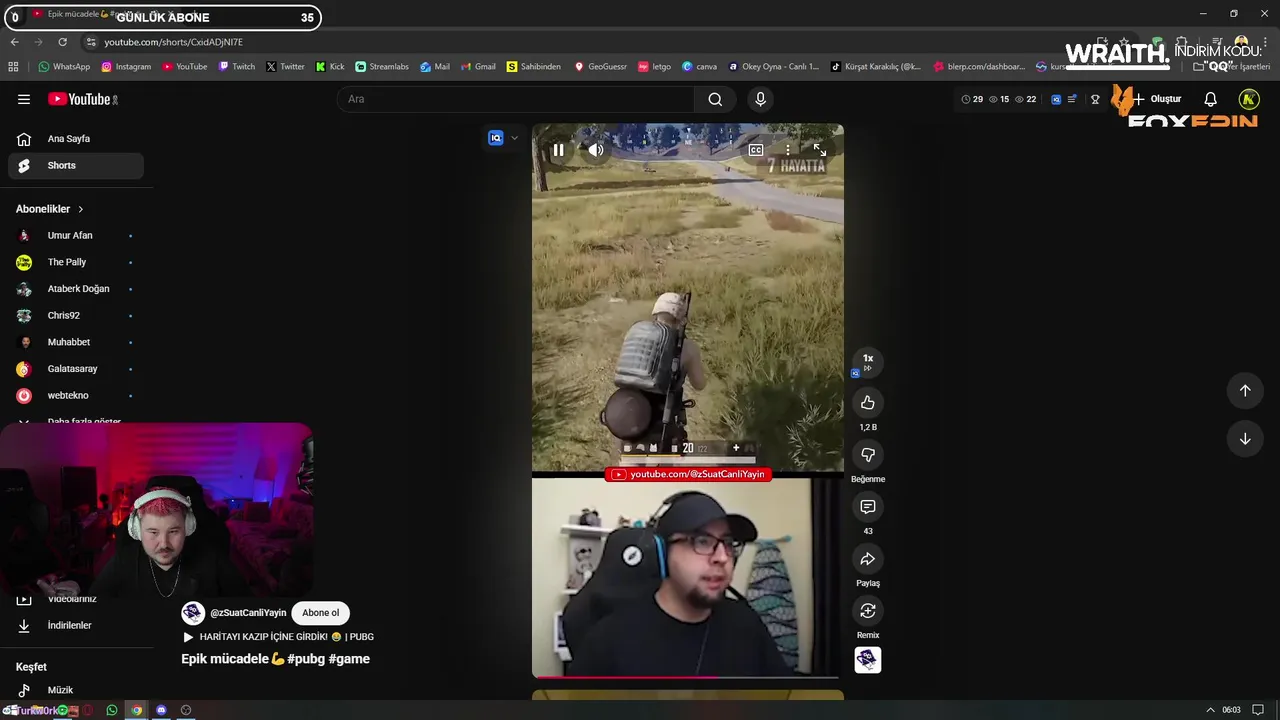Mute the Short's volume
1280x720 pixels.
[596, 150]
